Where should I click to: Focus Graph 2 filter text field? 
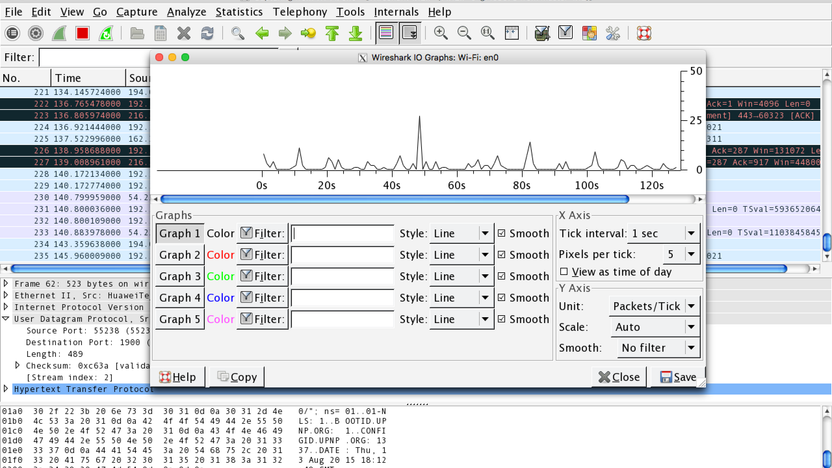[343, 255]
